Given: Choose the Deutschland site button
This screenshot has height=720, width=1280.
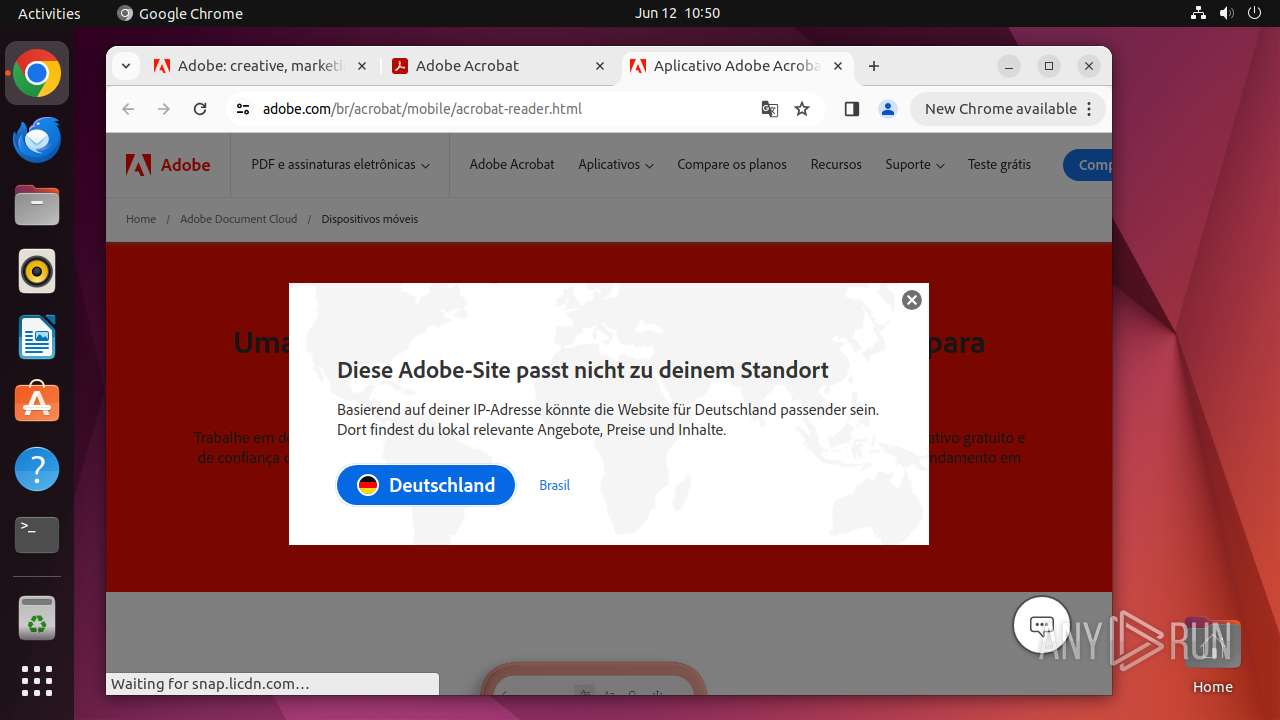Looking at the screenshot, I should [x=426, y=485].
